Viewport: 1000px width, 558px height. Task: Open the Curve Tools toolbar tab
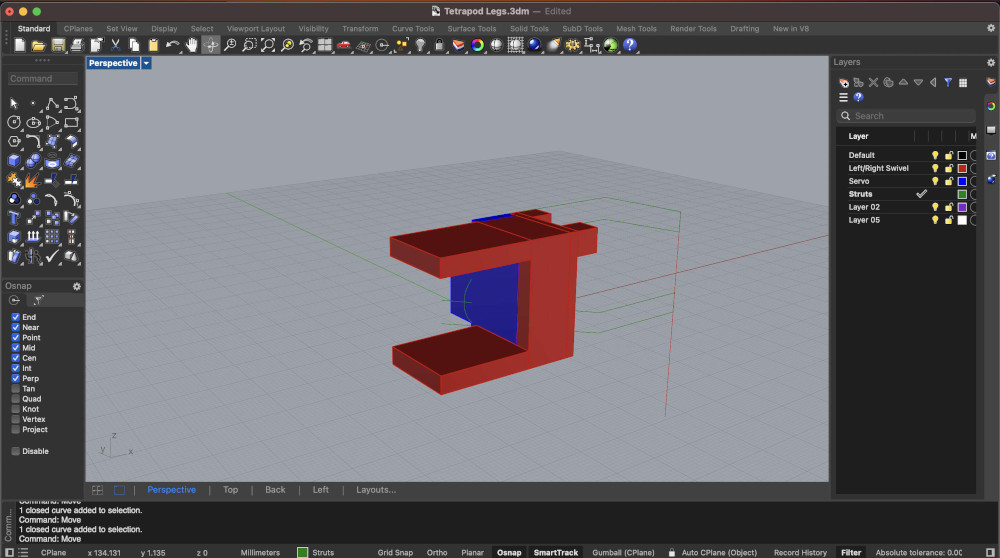click(413, 29)
